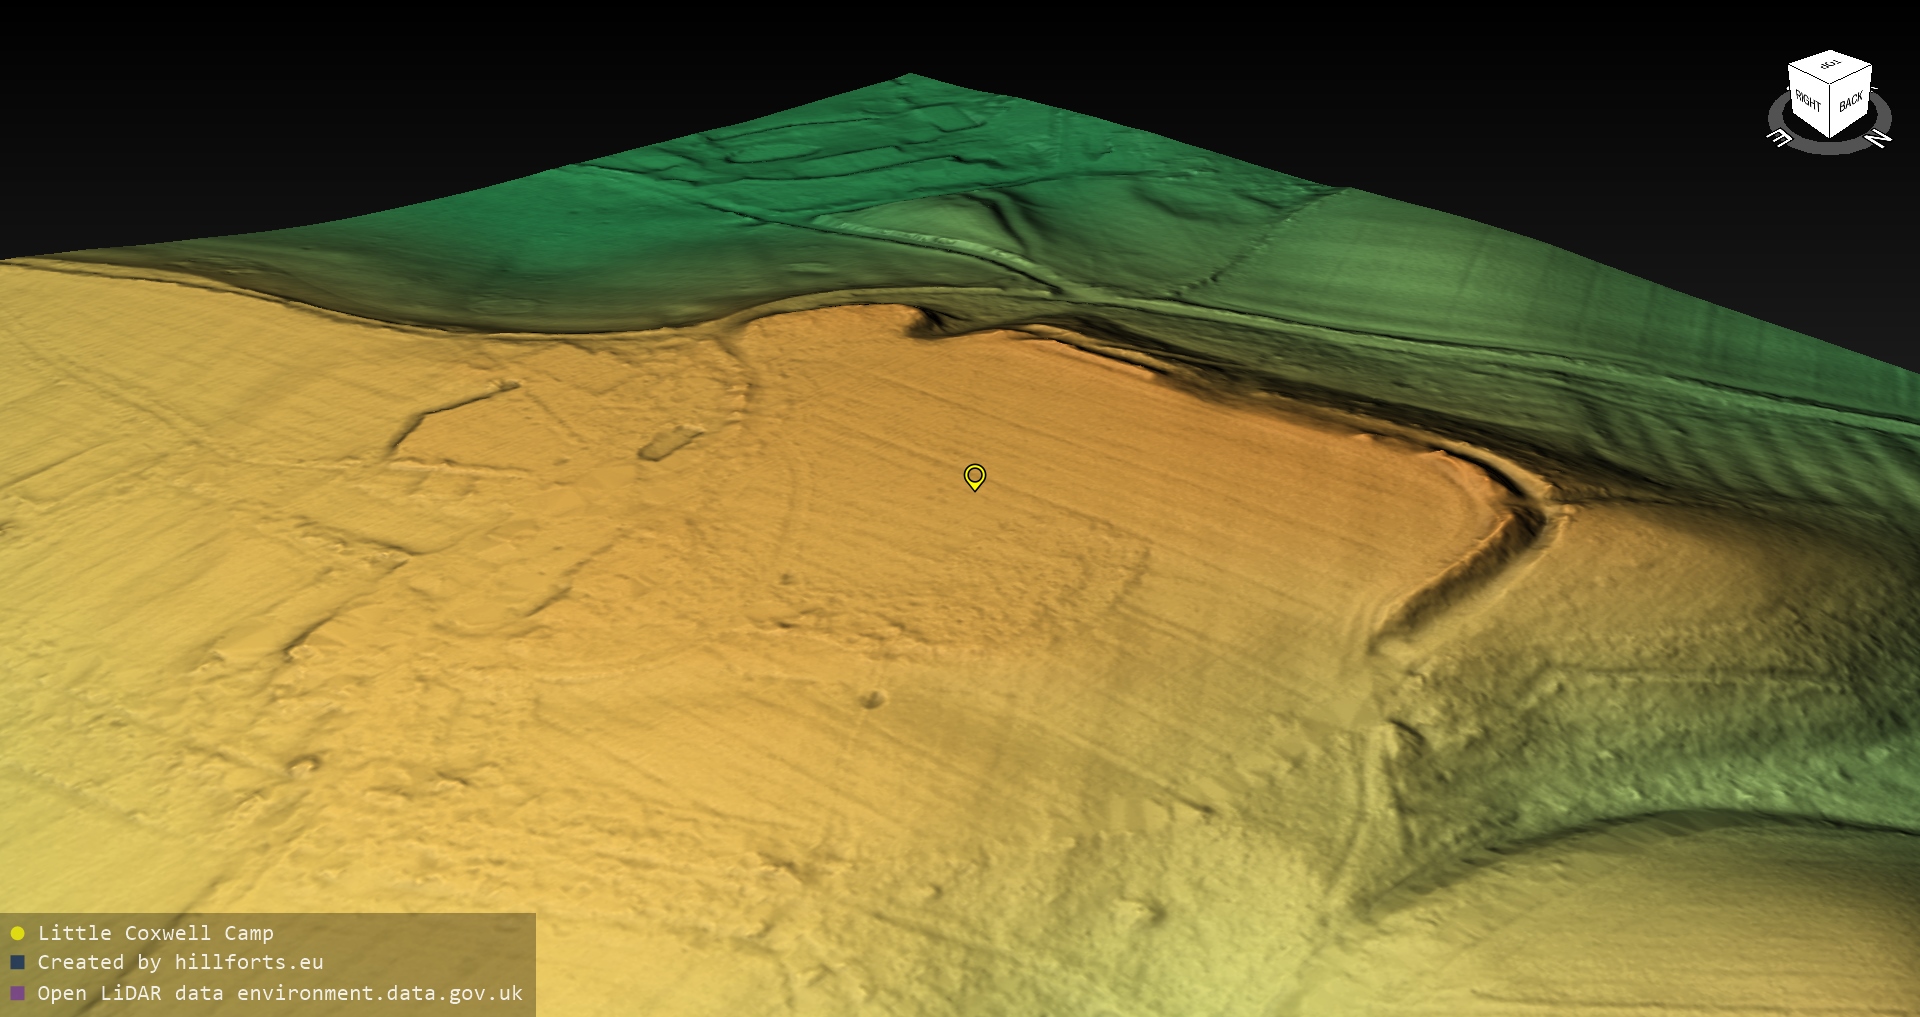The width and height of the screenshot is (1920, 1017).
Task: Click the purple square legend icon
Action: click(17, 993)
